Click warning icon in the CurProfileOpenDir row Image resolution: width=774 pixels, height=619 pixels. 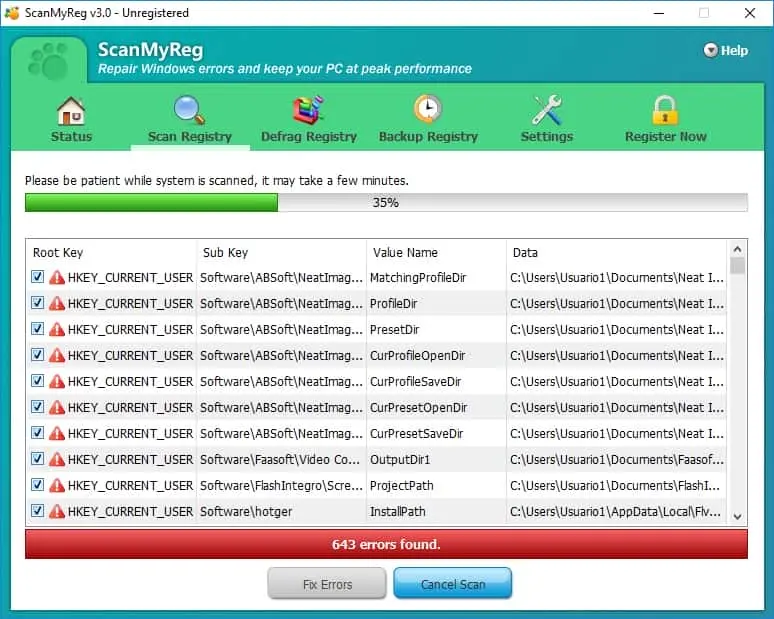[x=57, y=355]
